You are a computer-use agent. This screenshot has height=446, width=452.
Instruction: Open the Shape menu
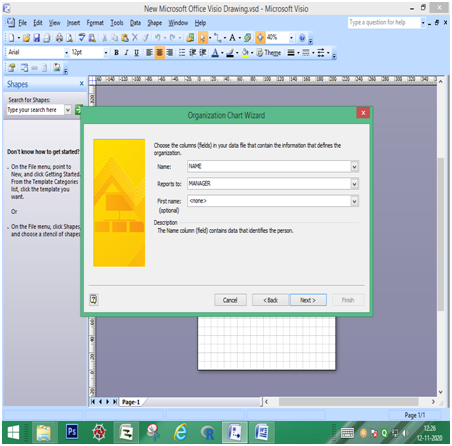pos(155,23)
